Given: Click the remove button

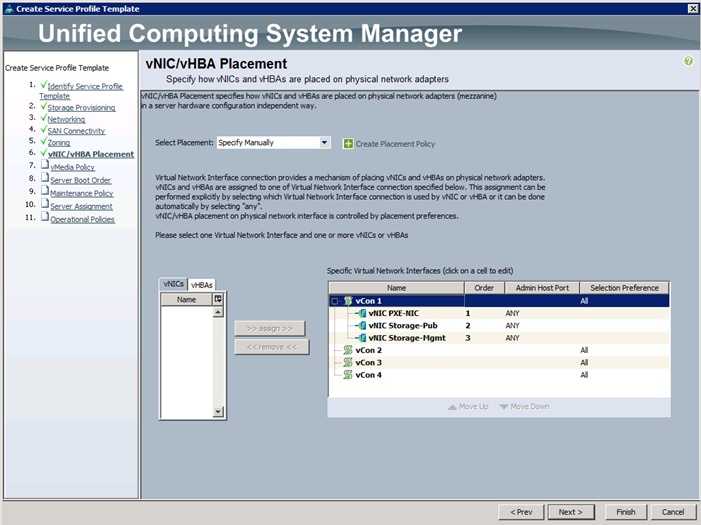Looking at the screenshot, I should (x=271, y=347).
